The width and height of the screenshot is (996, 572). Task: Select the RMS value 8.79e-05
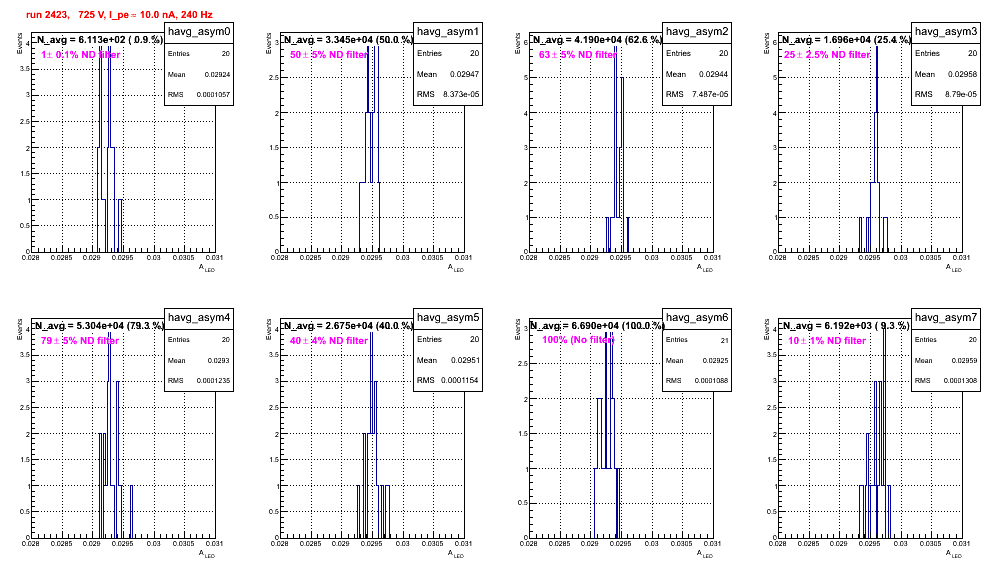coord(961,95)
